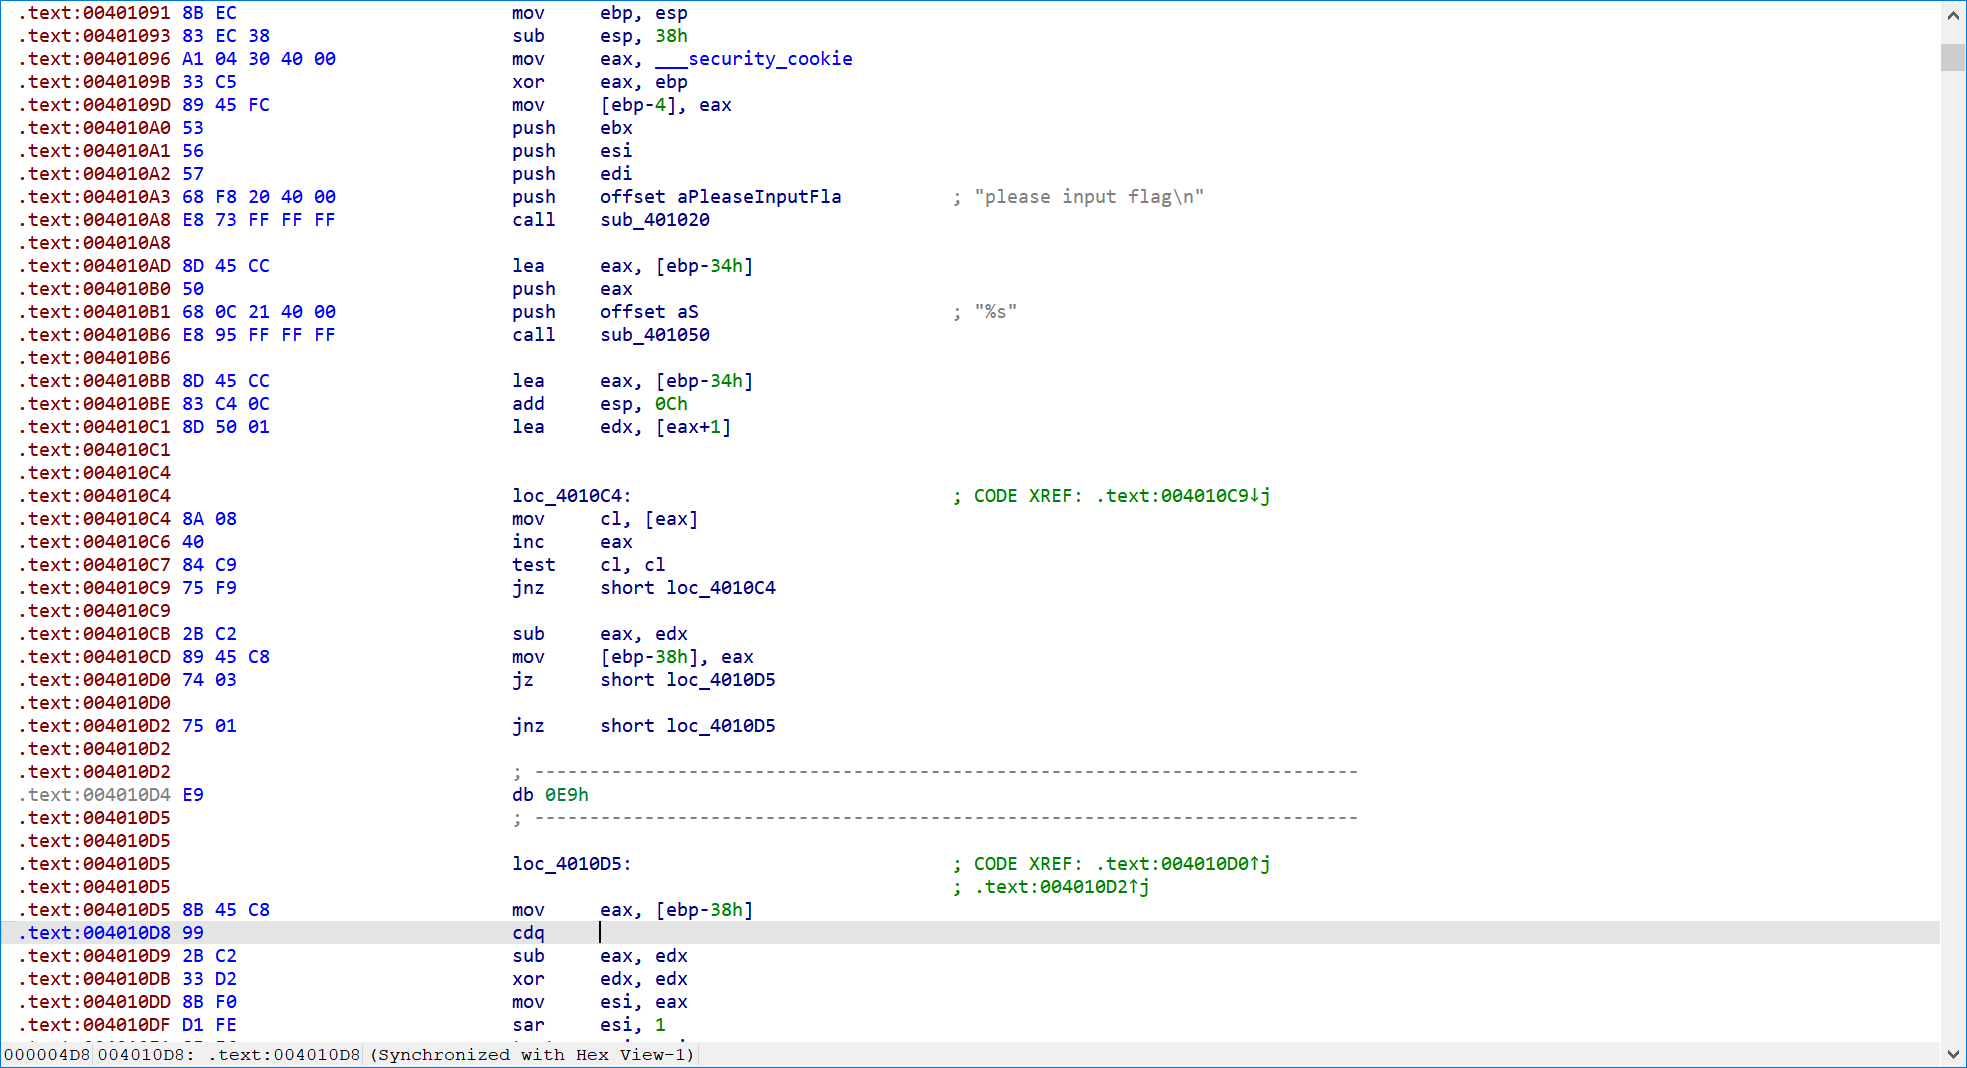Click the 'Synchronized with Hex View-1' status text
1967x1068 pixels.
[x=532, y=1055]
